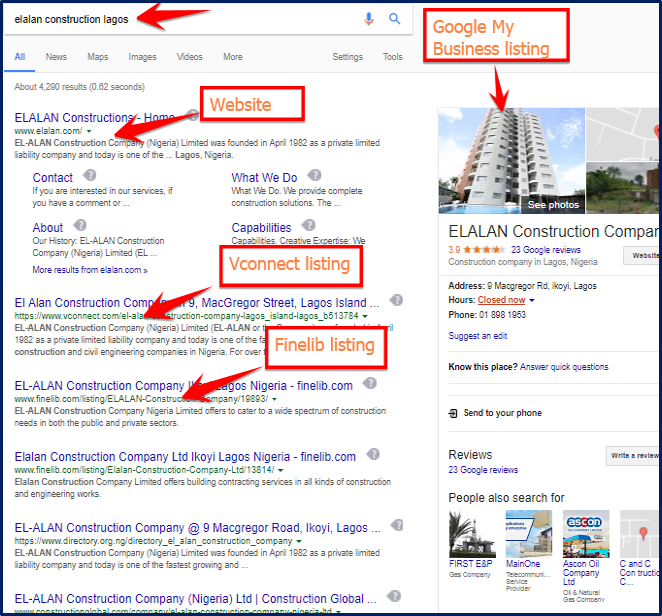Click address 9 Macgregor Rd, Ikoyi, Lagos

tap(542, 286)
